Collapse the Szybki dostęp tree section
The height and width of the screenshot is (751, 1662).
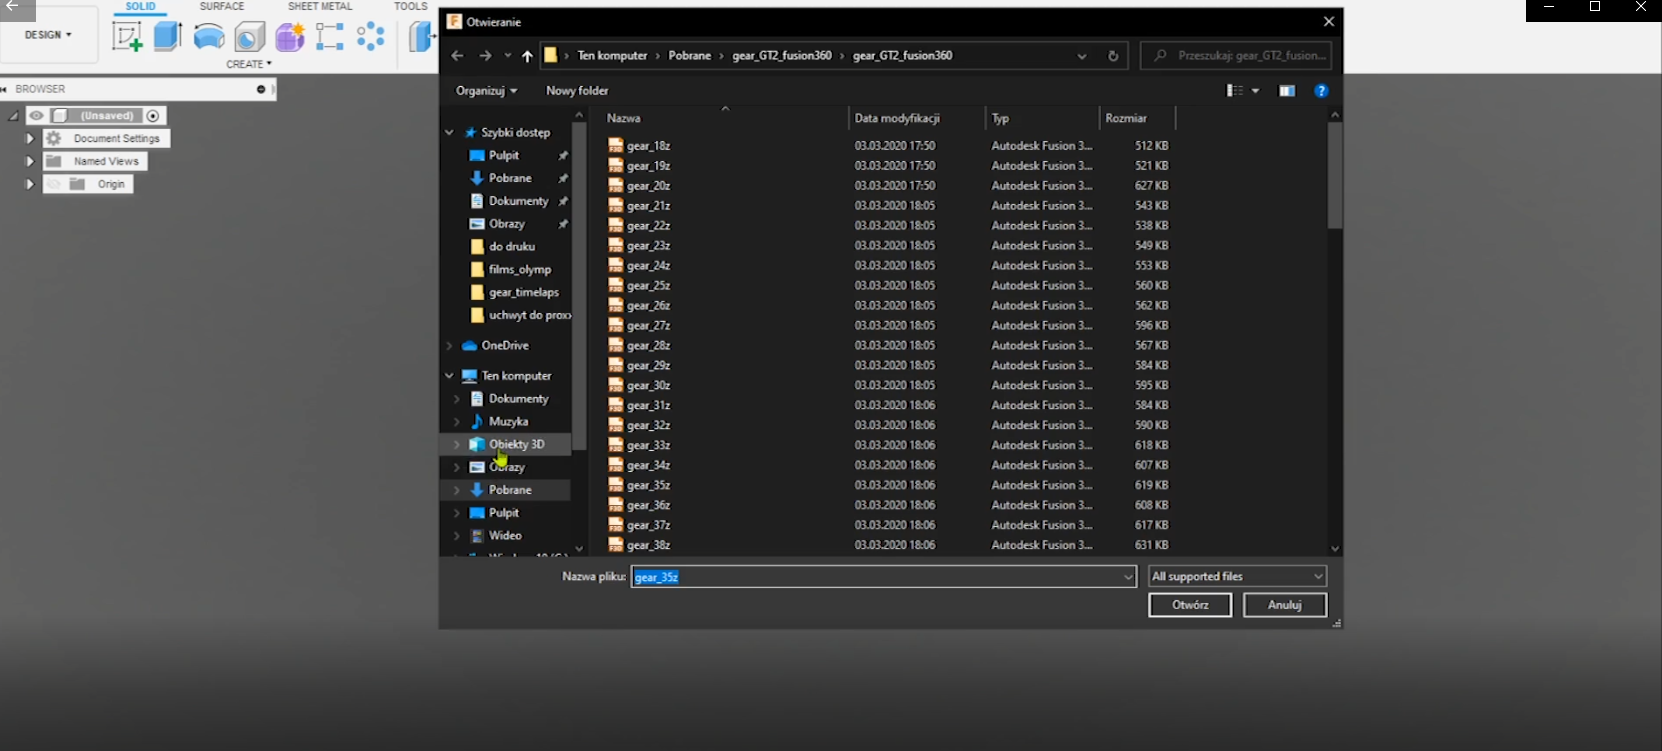coord(449,133)
